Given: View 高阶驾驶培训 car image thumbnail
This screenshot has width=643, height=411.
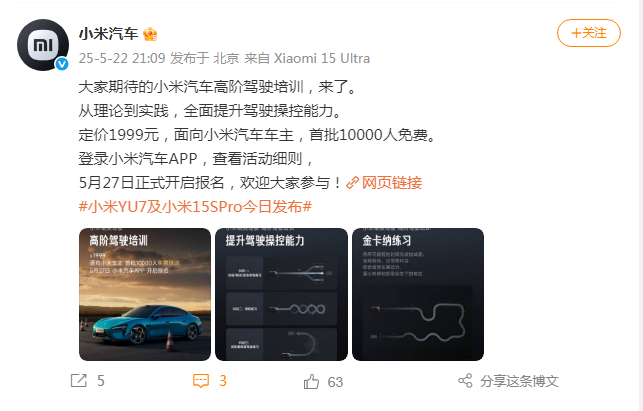Looking at the screenshot, I should (145, 294).
